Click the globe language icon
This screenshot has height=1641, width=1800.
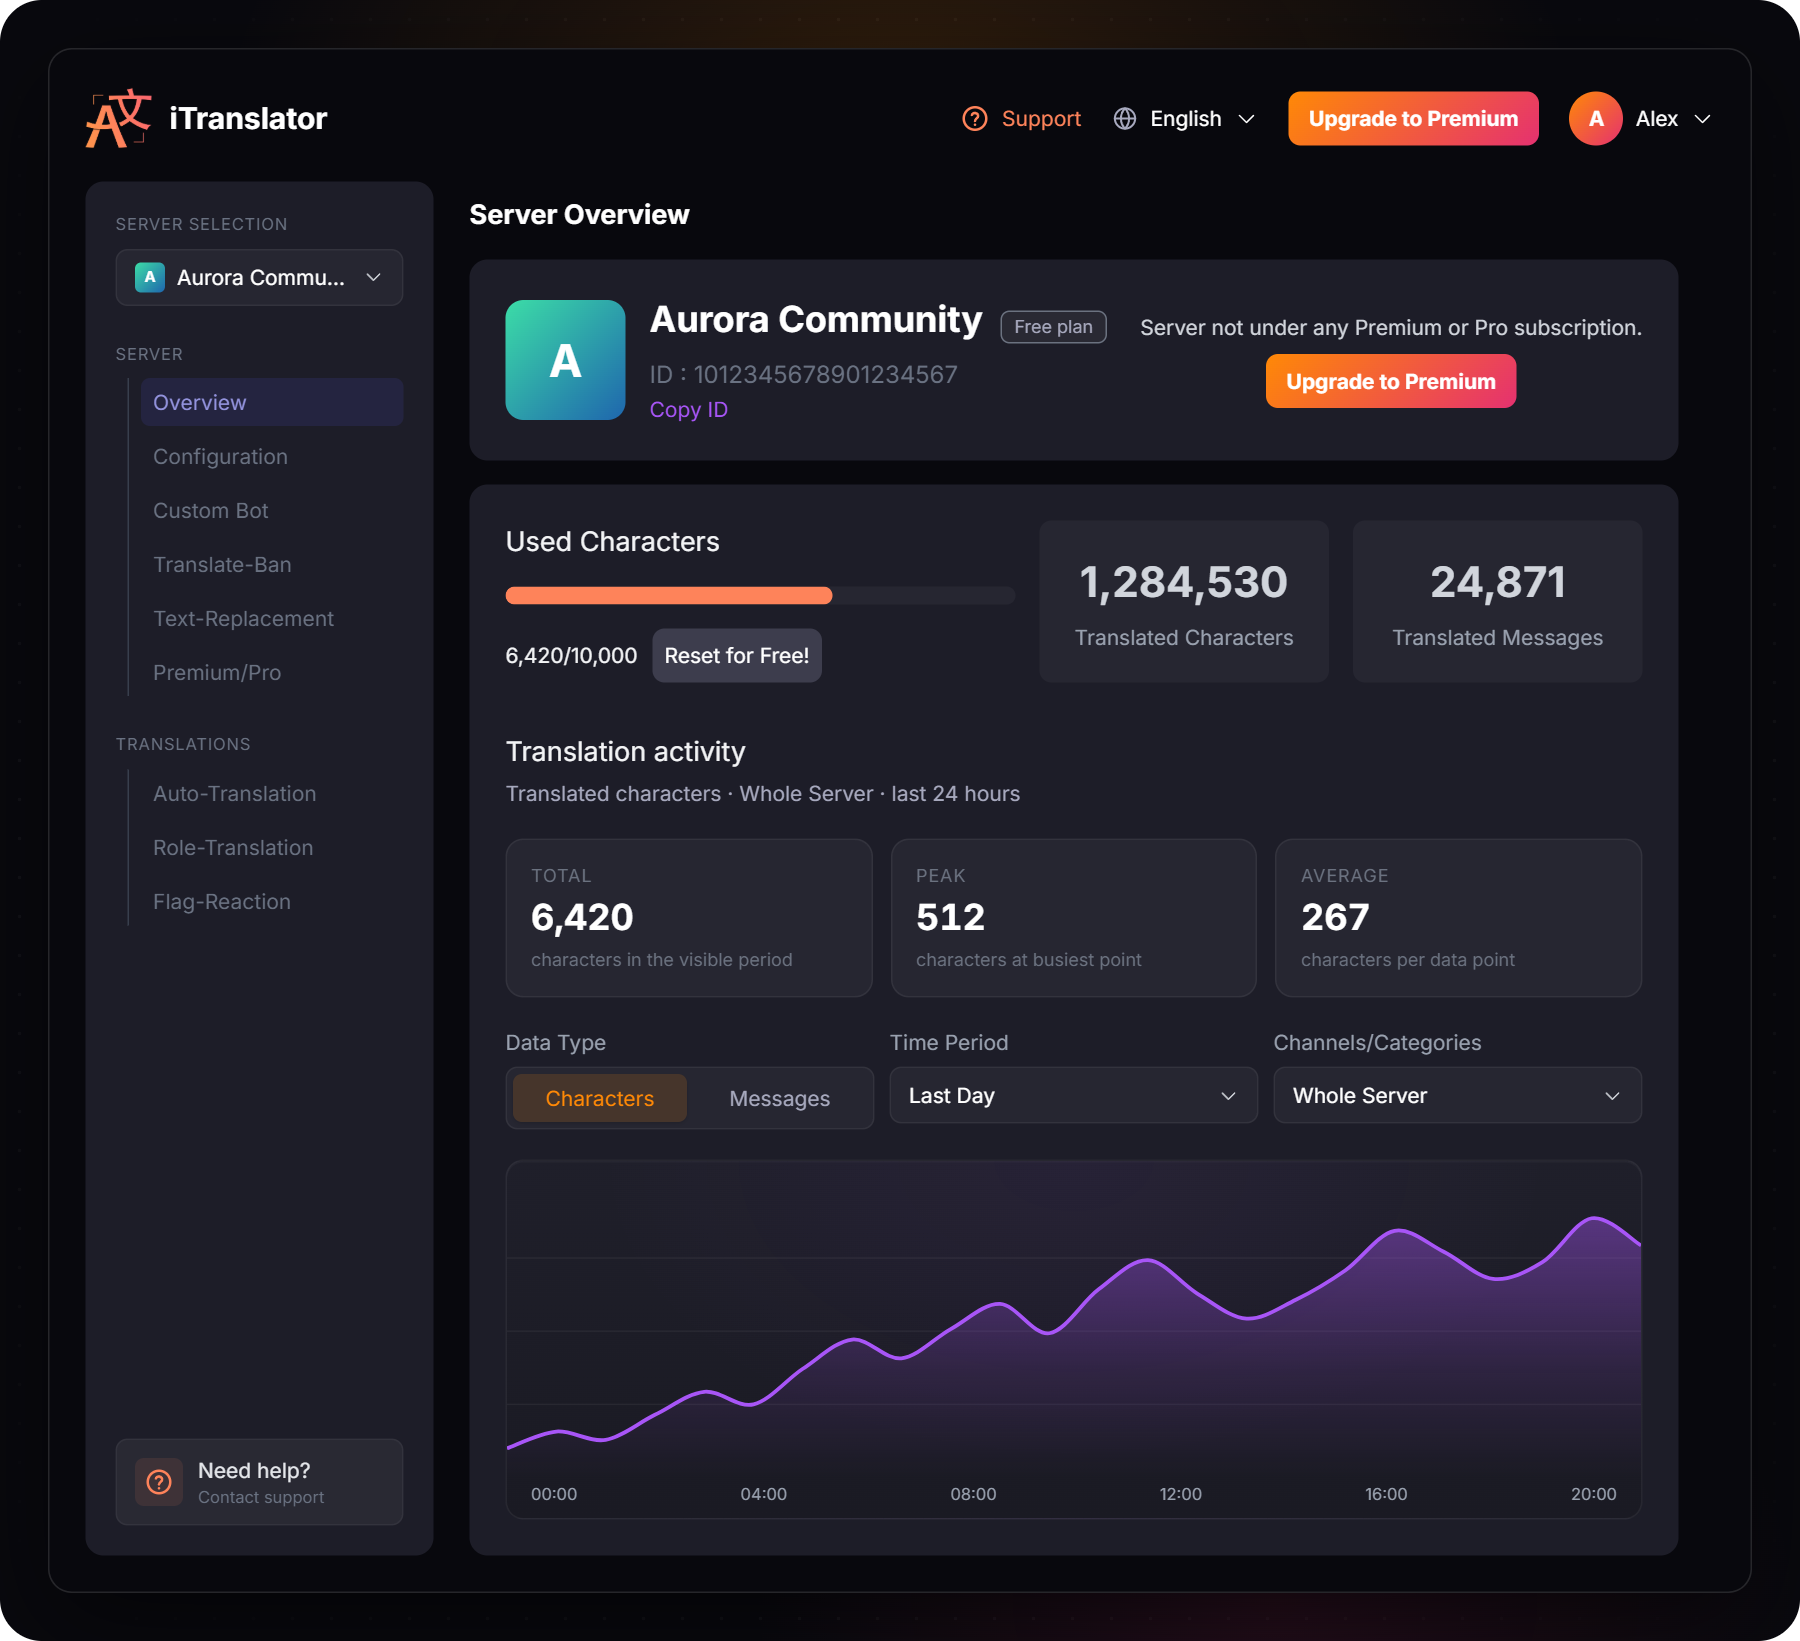(x=1125, y=119)
